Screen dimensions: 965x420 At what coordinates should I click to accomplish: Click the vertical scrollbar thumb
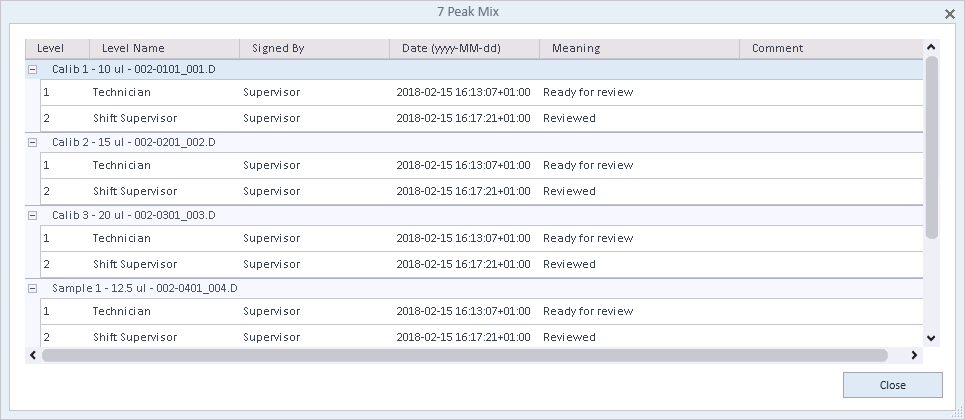(931, 147)
